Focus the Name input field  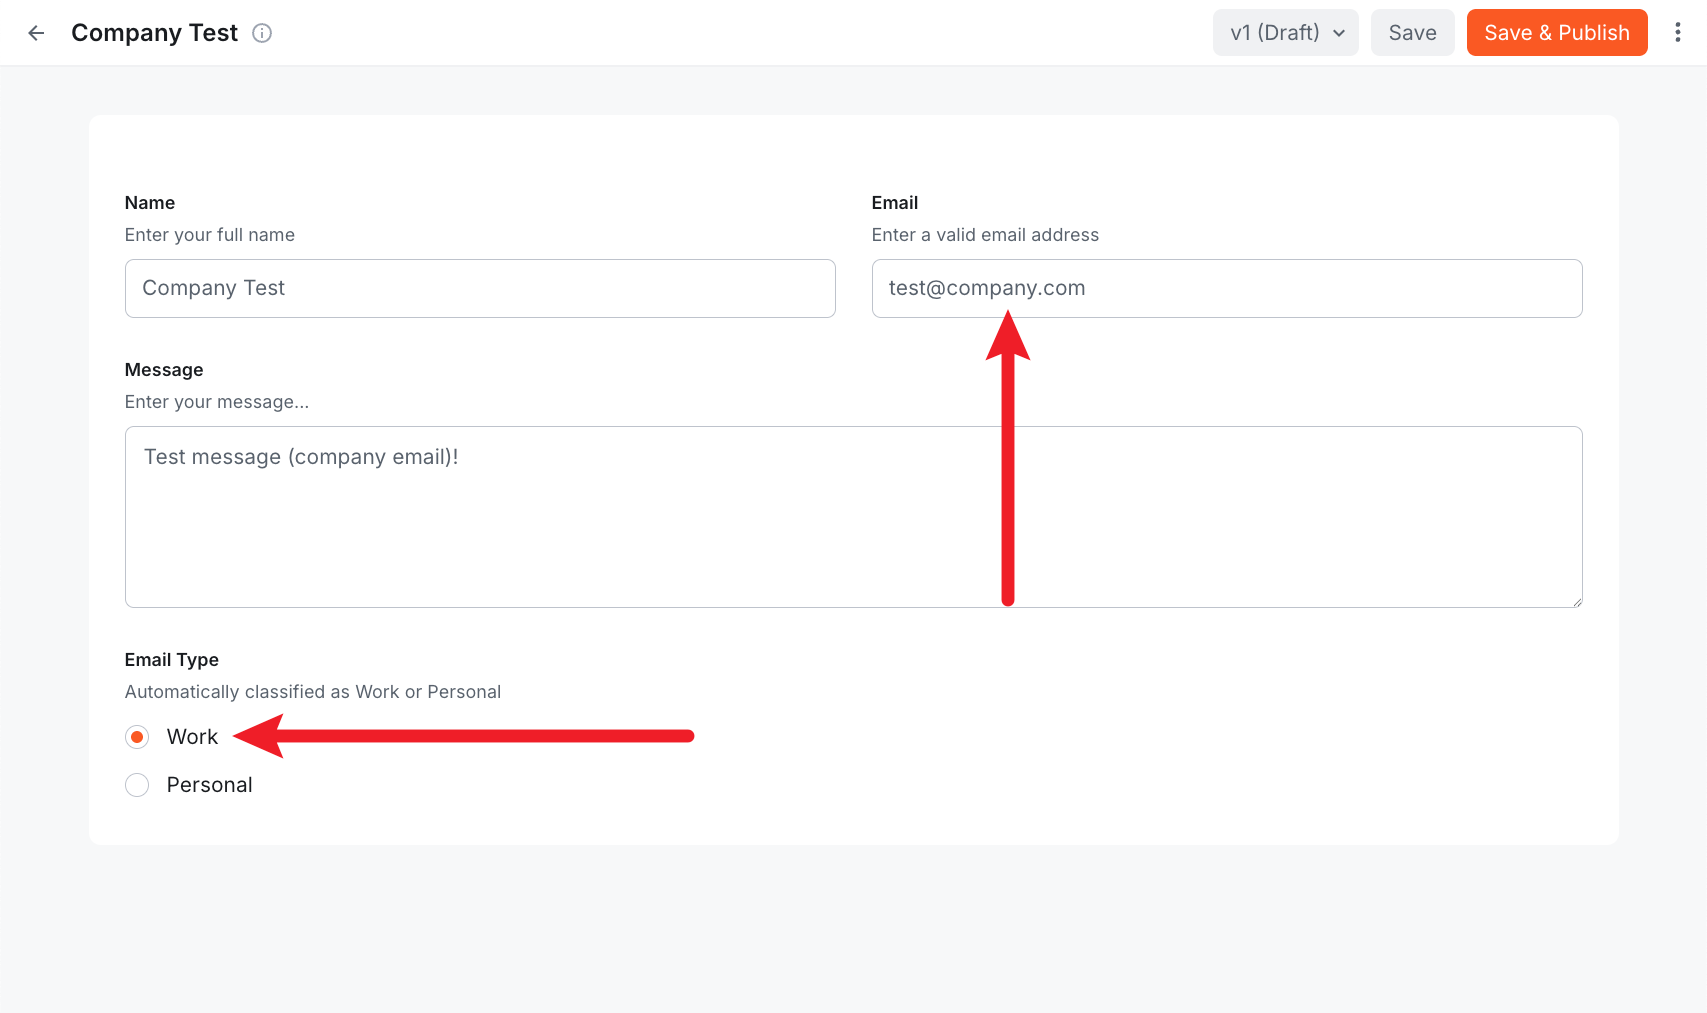coord(480,288)
